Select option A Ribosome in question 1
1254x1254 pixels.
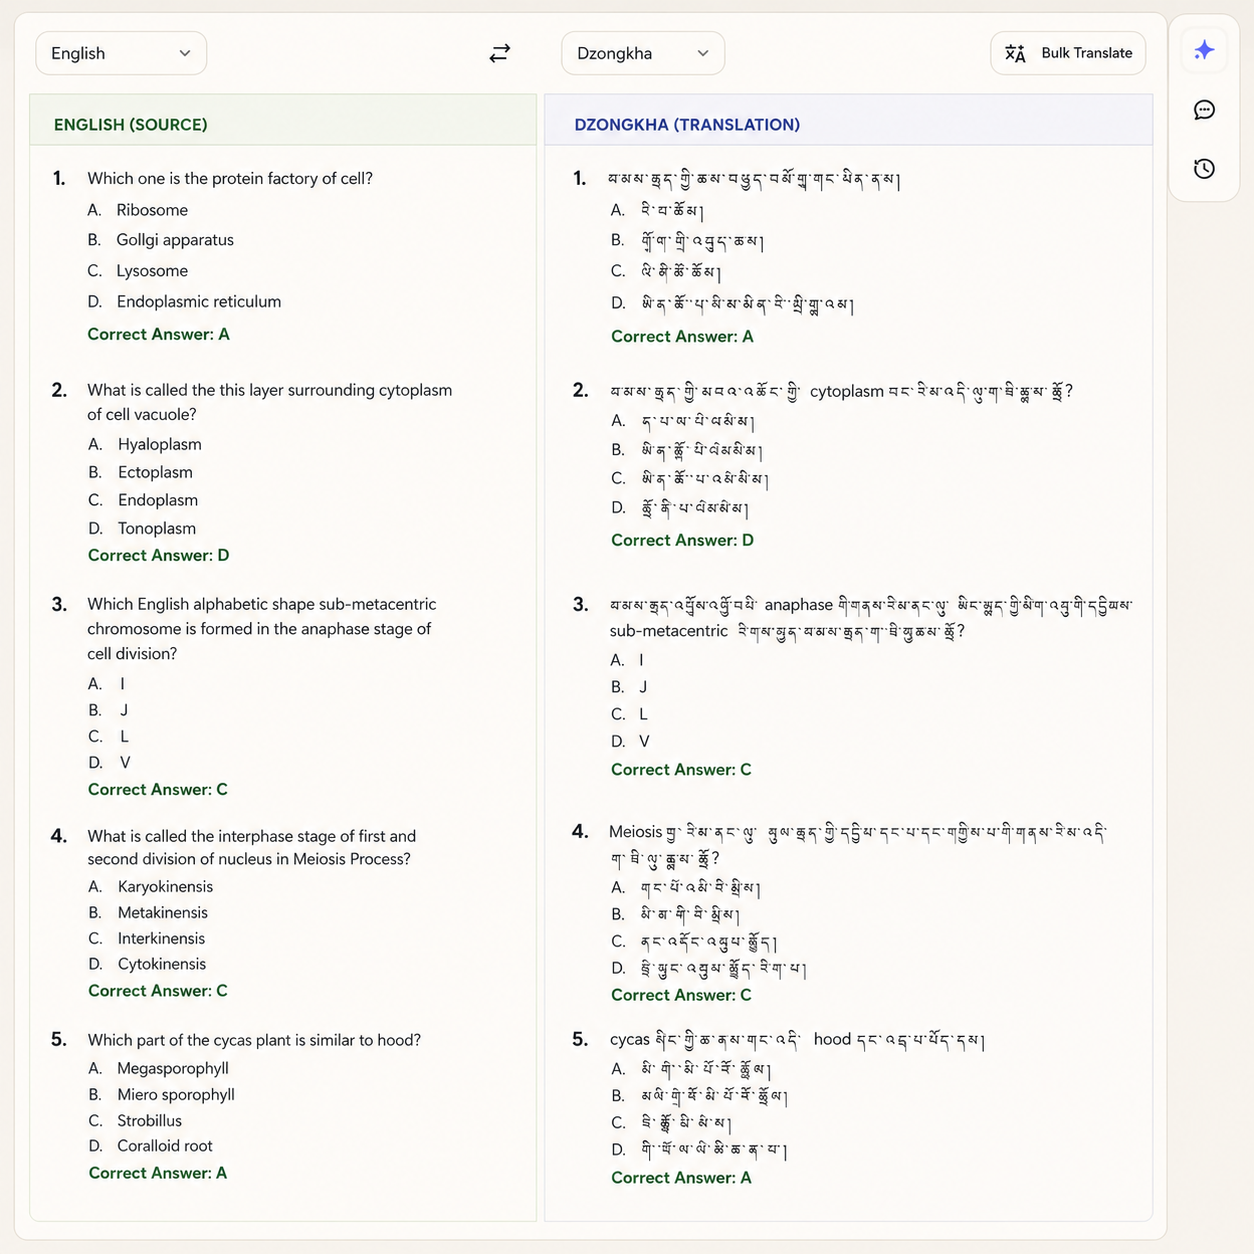click(138, 210)
